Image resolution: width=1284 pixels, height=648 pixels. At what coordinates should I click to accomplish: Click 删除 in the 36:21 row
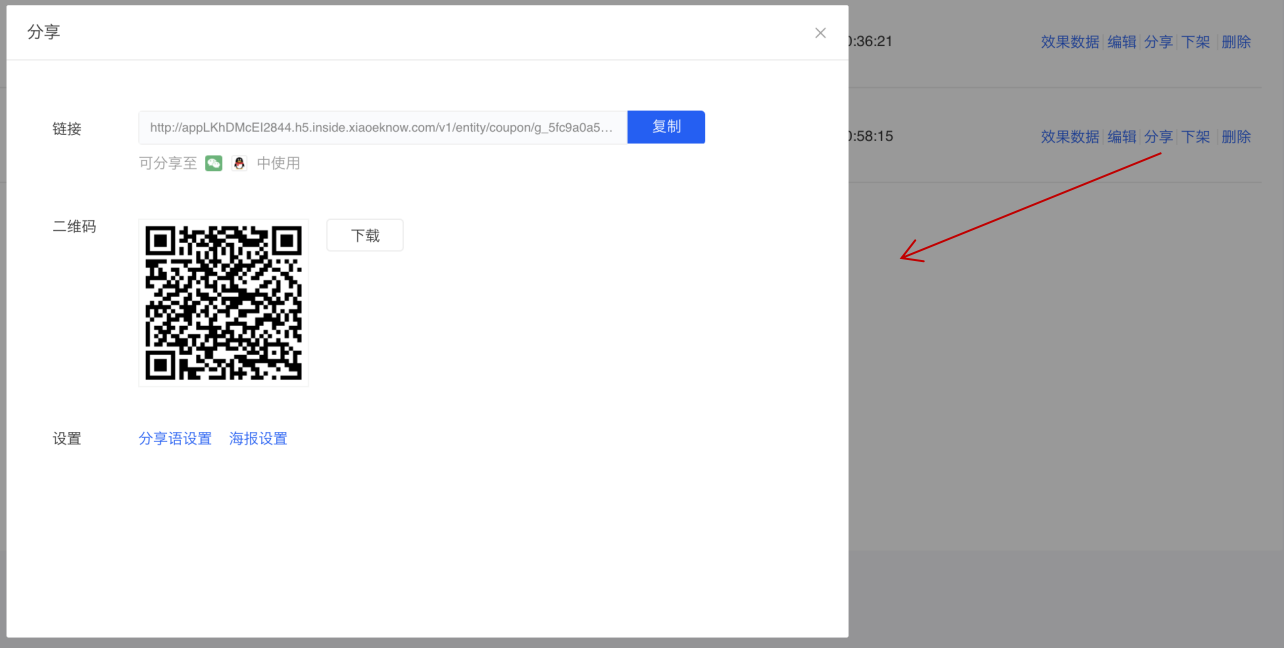(x=1237, y=42)
